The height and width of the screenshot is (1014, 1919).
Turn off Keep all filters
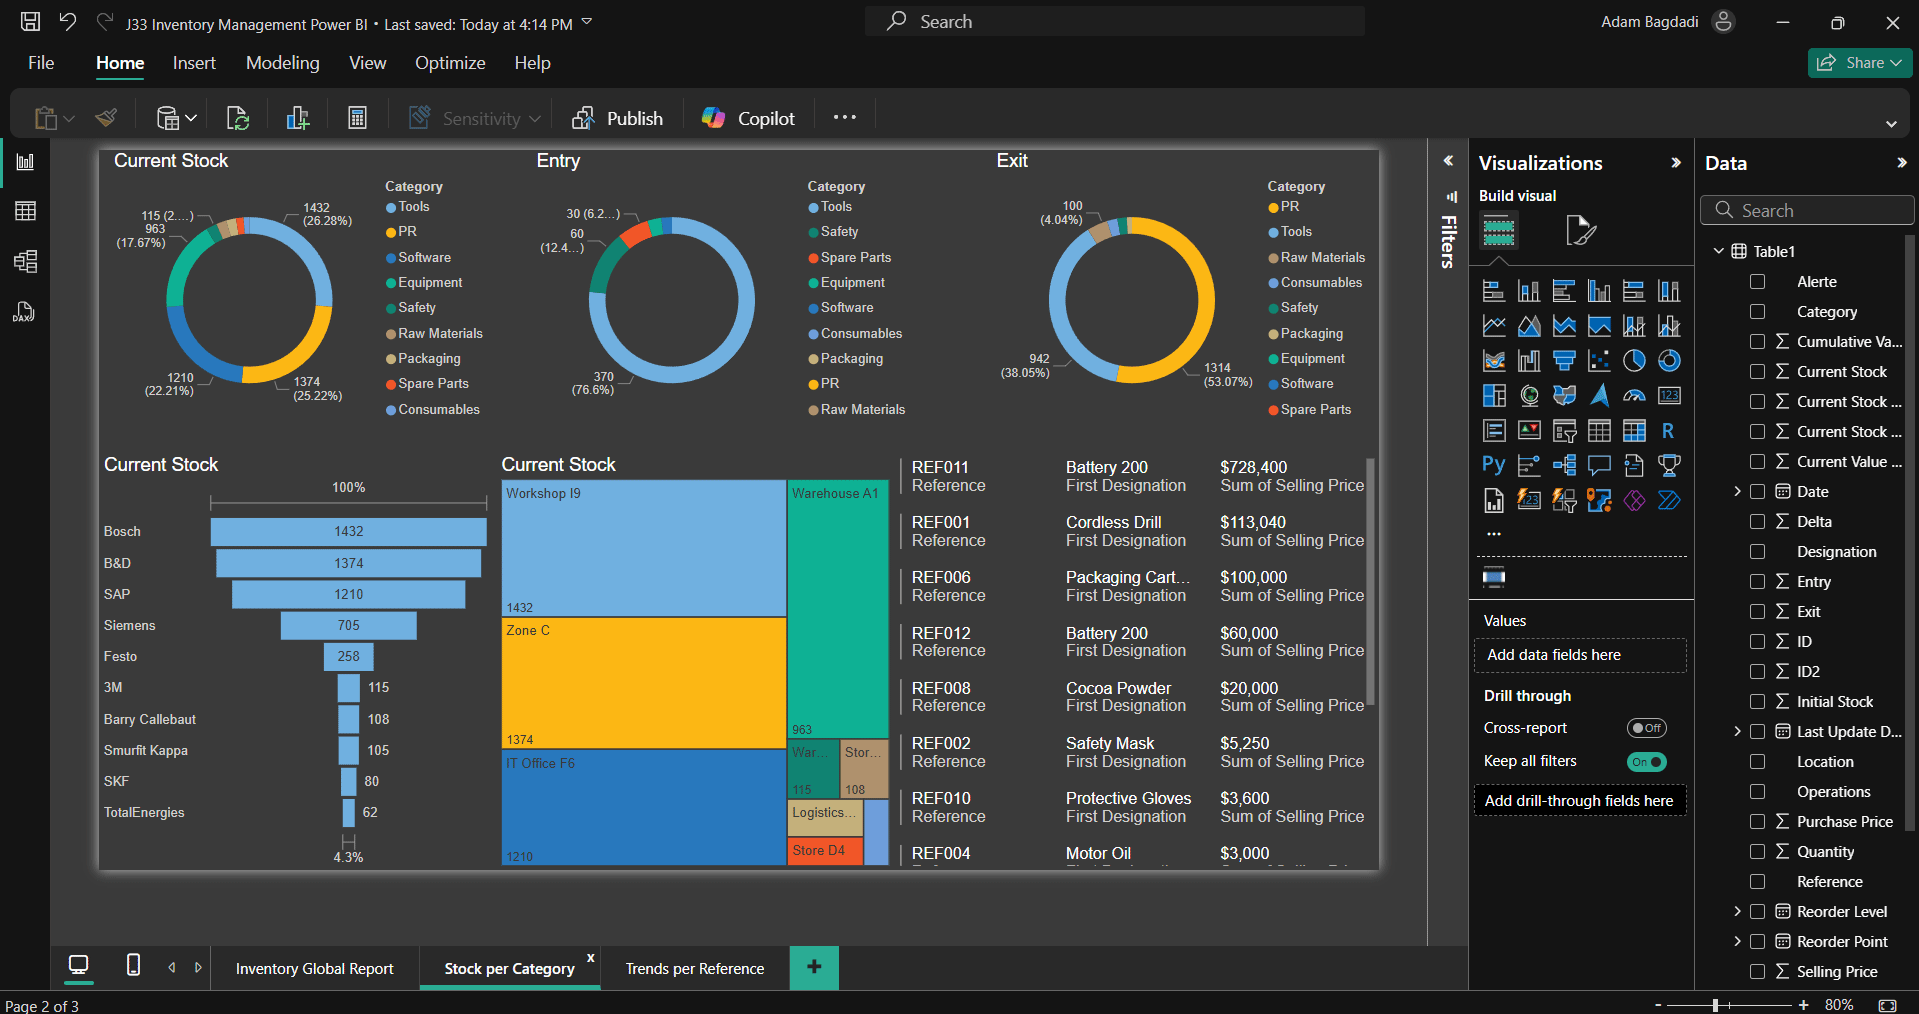coord(1646,762)
